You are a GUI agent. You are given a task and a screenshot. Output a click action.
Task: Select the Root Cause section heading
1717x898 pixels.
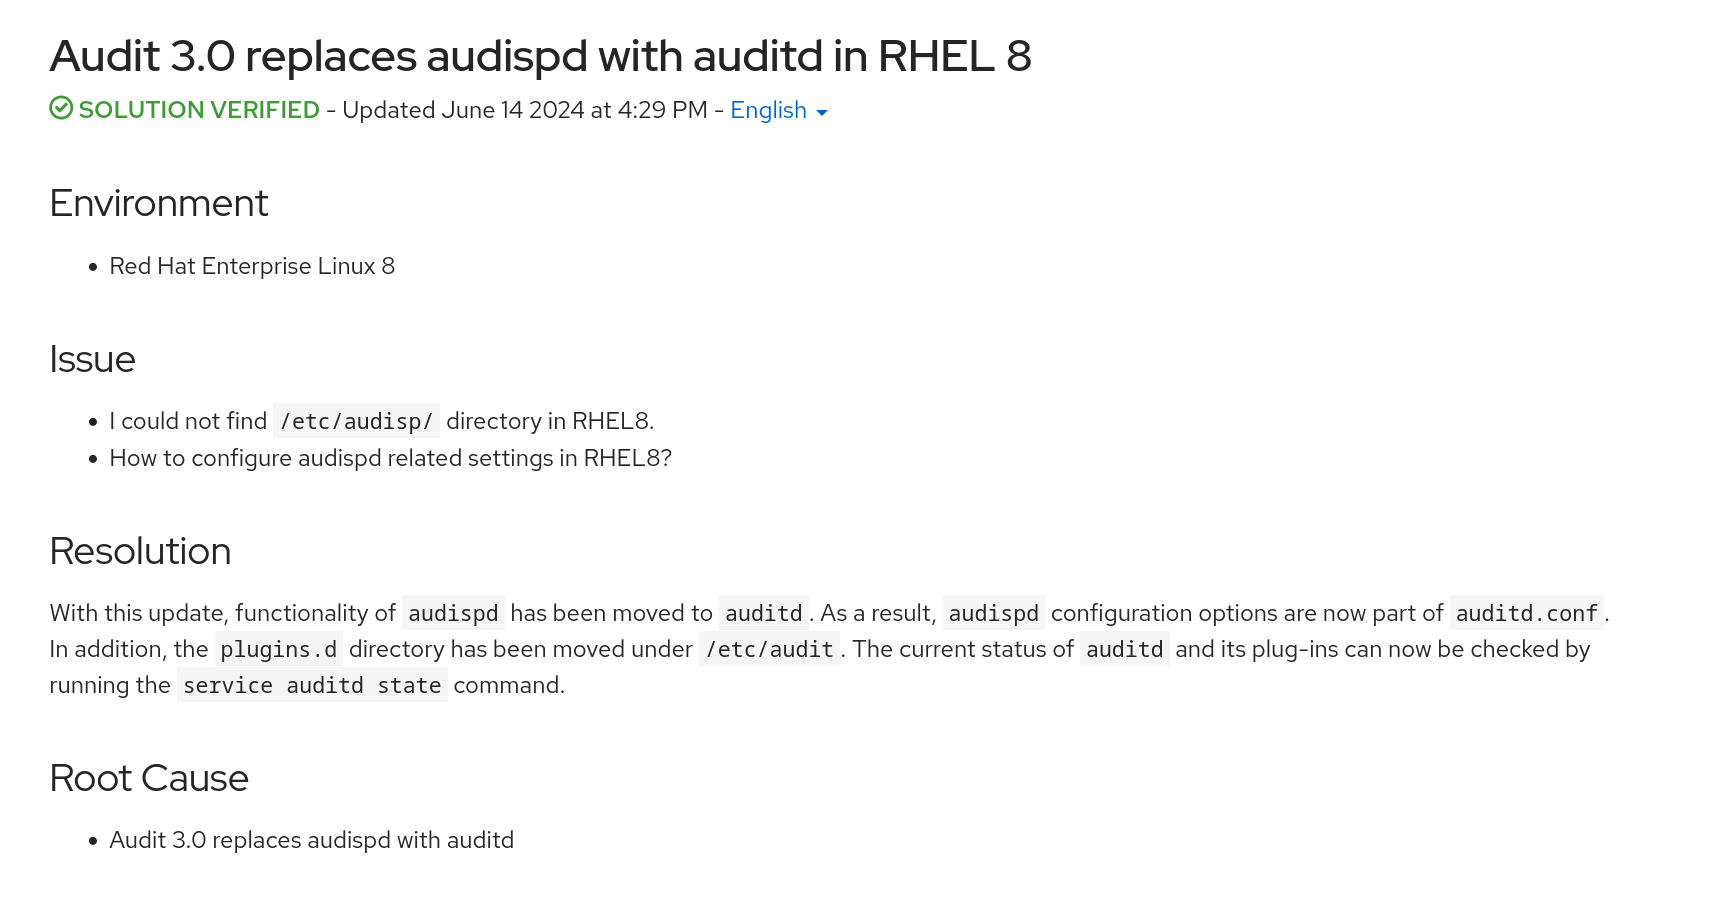pyautogui.click(x=149, y=778)
